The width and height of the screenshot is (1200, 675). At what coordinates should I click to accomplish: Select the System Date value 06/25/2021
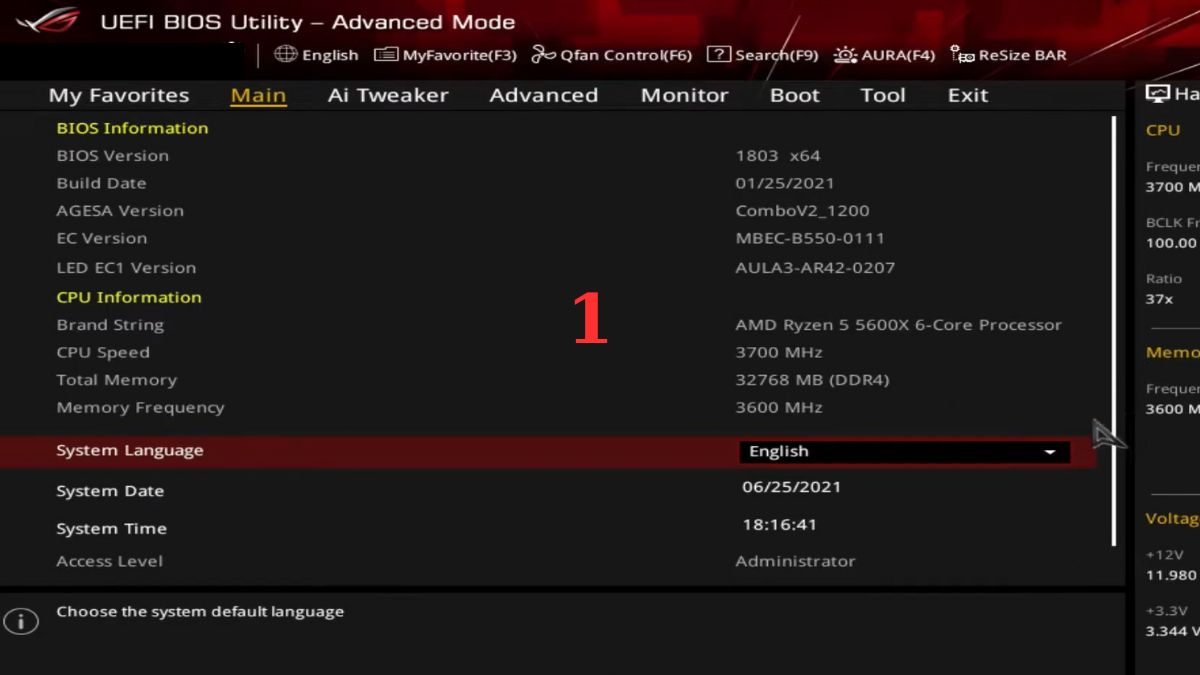(792, 488)
